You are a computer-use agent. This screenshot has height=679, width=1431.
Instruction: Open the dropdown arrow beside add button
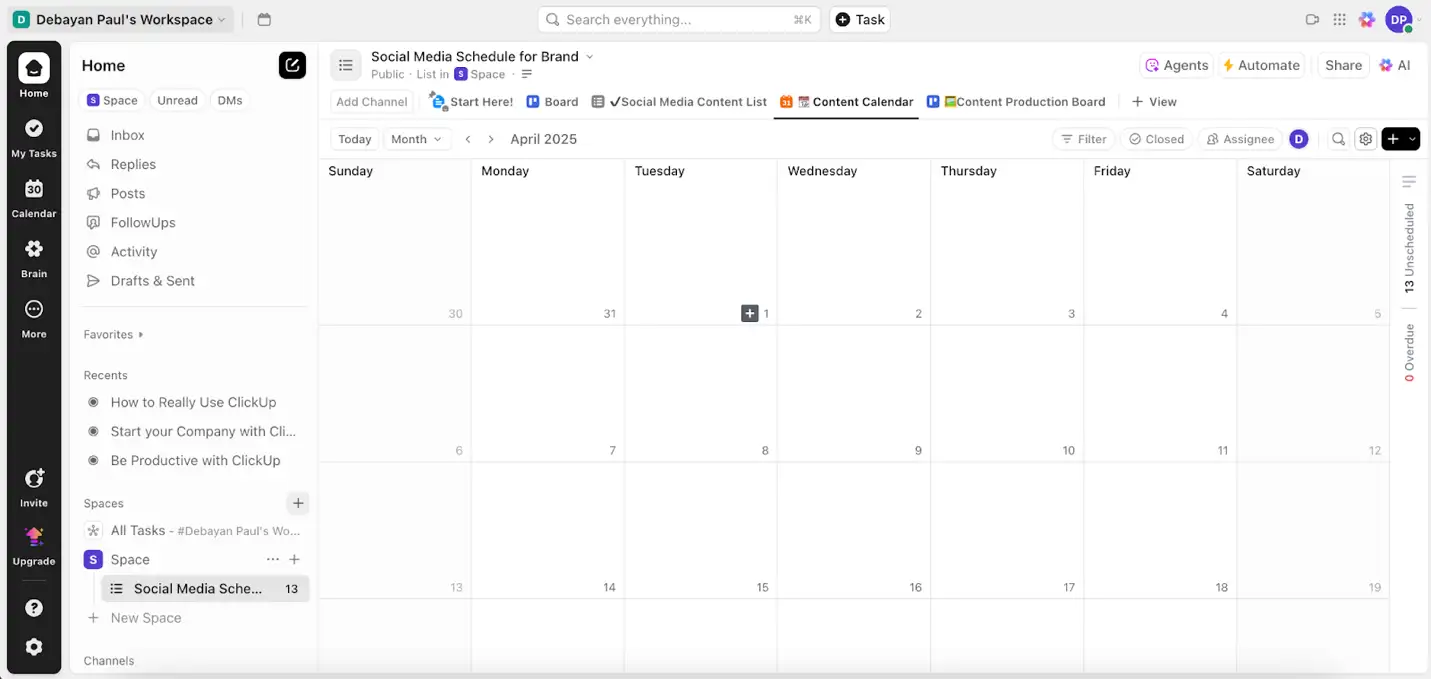click(x=1413, y=139)
